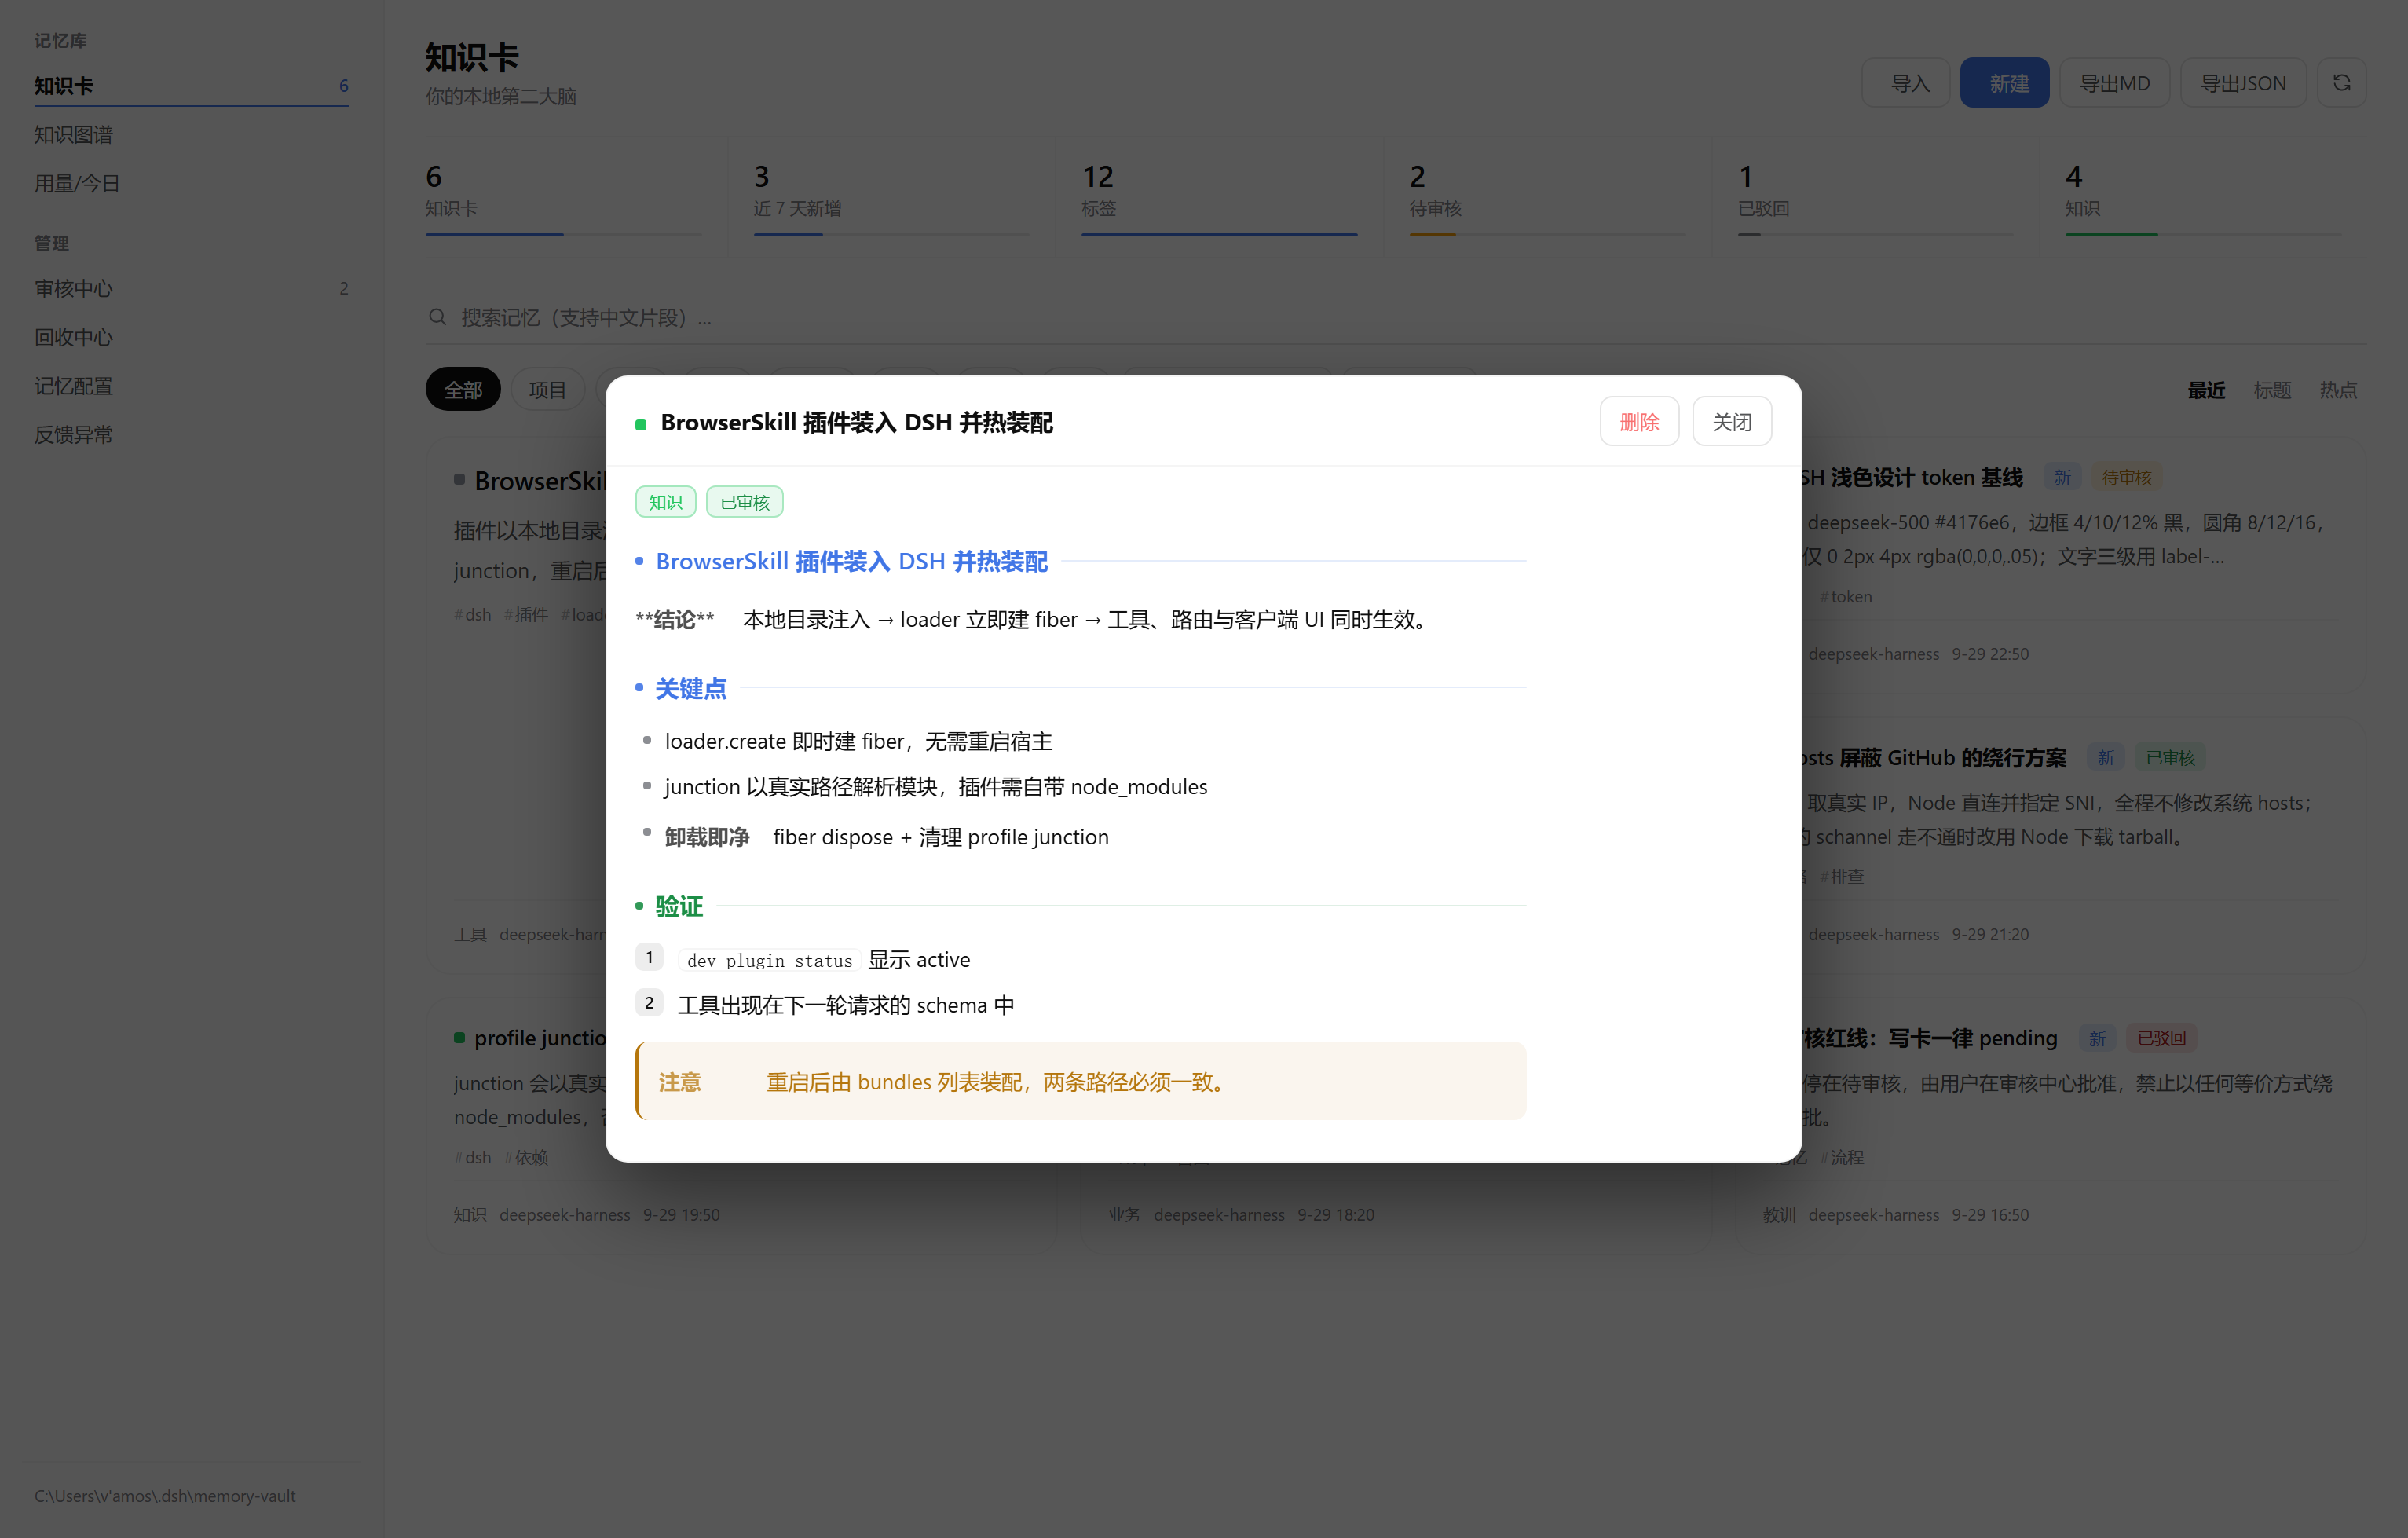Click the 近 7 天新增 stat
2408x1538 pixels.
click(891, 199)
